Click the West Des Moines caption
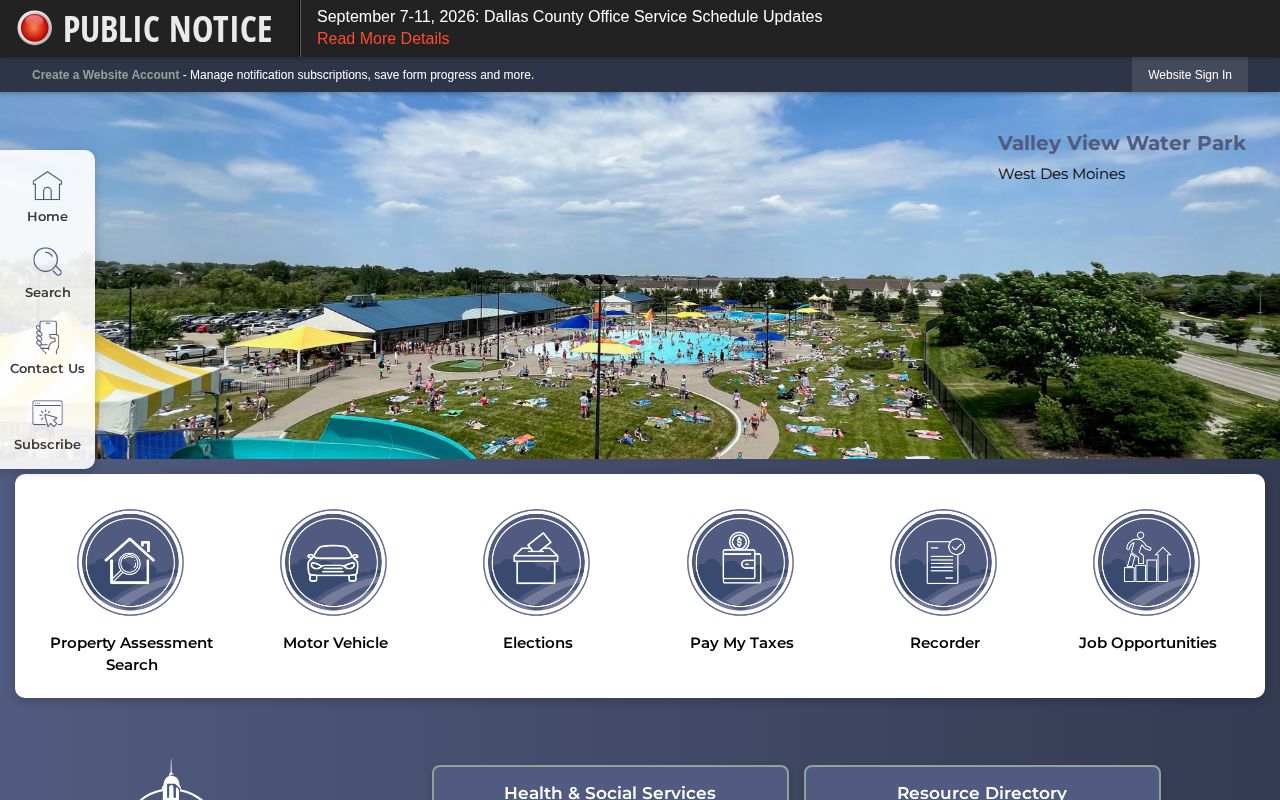The height and width of the screenshot is (800, 1280). coord(1061,174)
